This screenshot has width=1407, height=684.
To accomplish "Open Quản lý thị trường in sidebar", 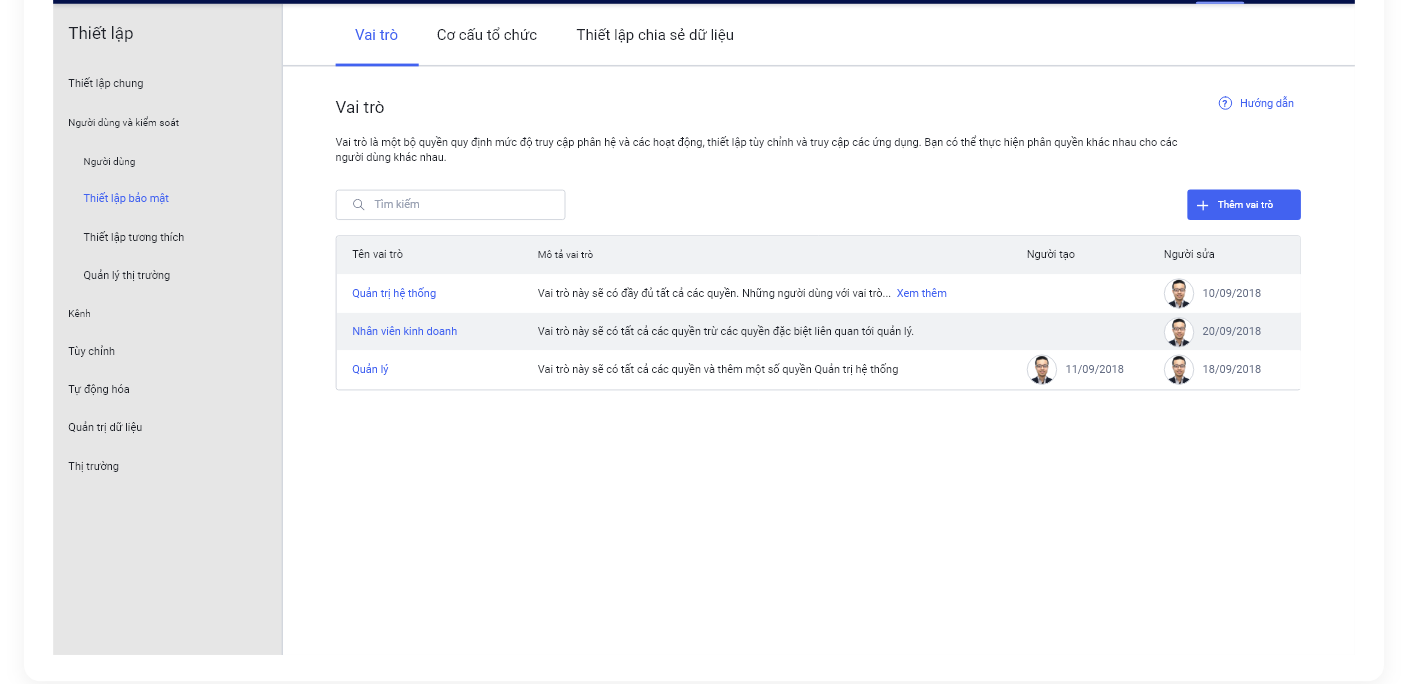I will click(x=127, y=275).
